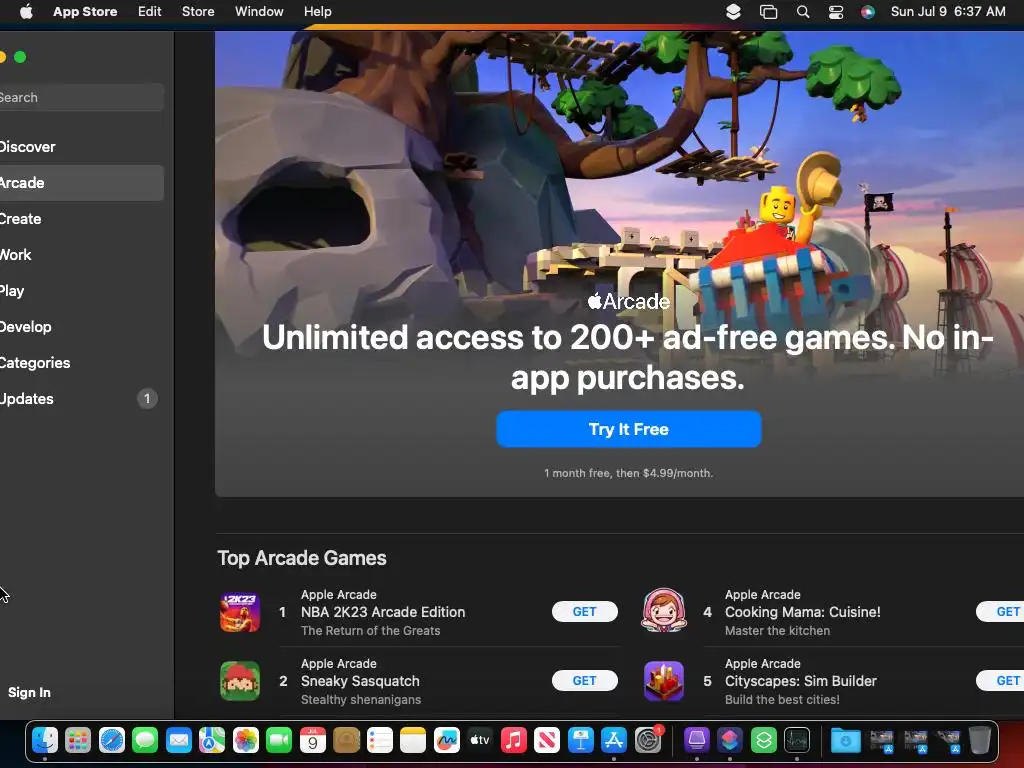This screenshot has height=768, width=1024.
Task: Click the Cooking Mama: Cuisine! app icon
Action: (664, 611)
